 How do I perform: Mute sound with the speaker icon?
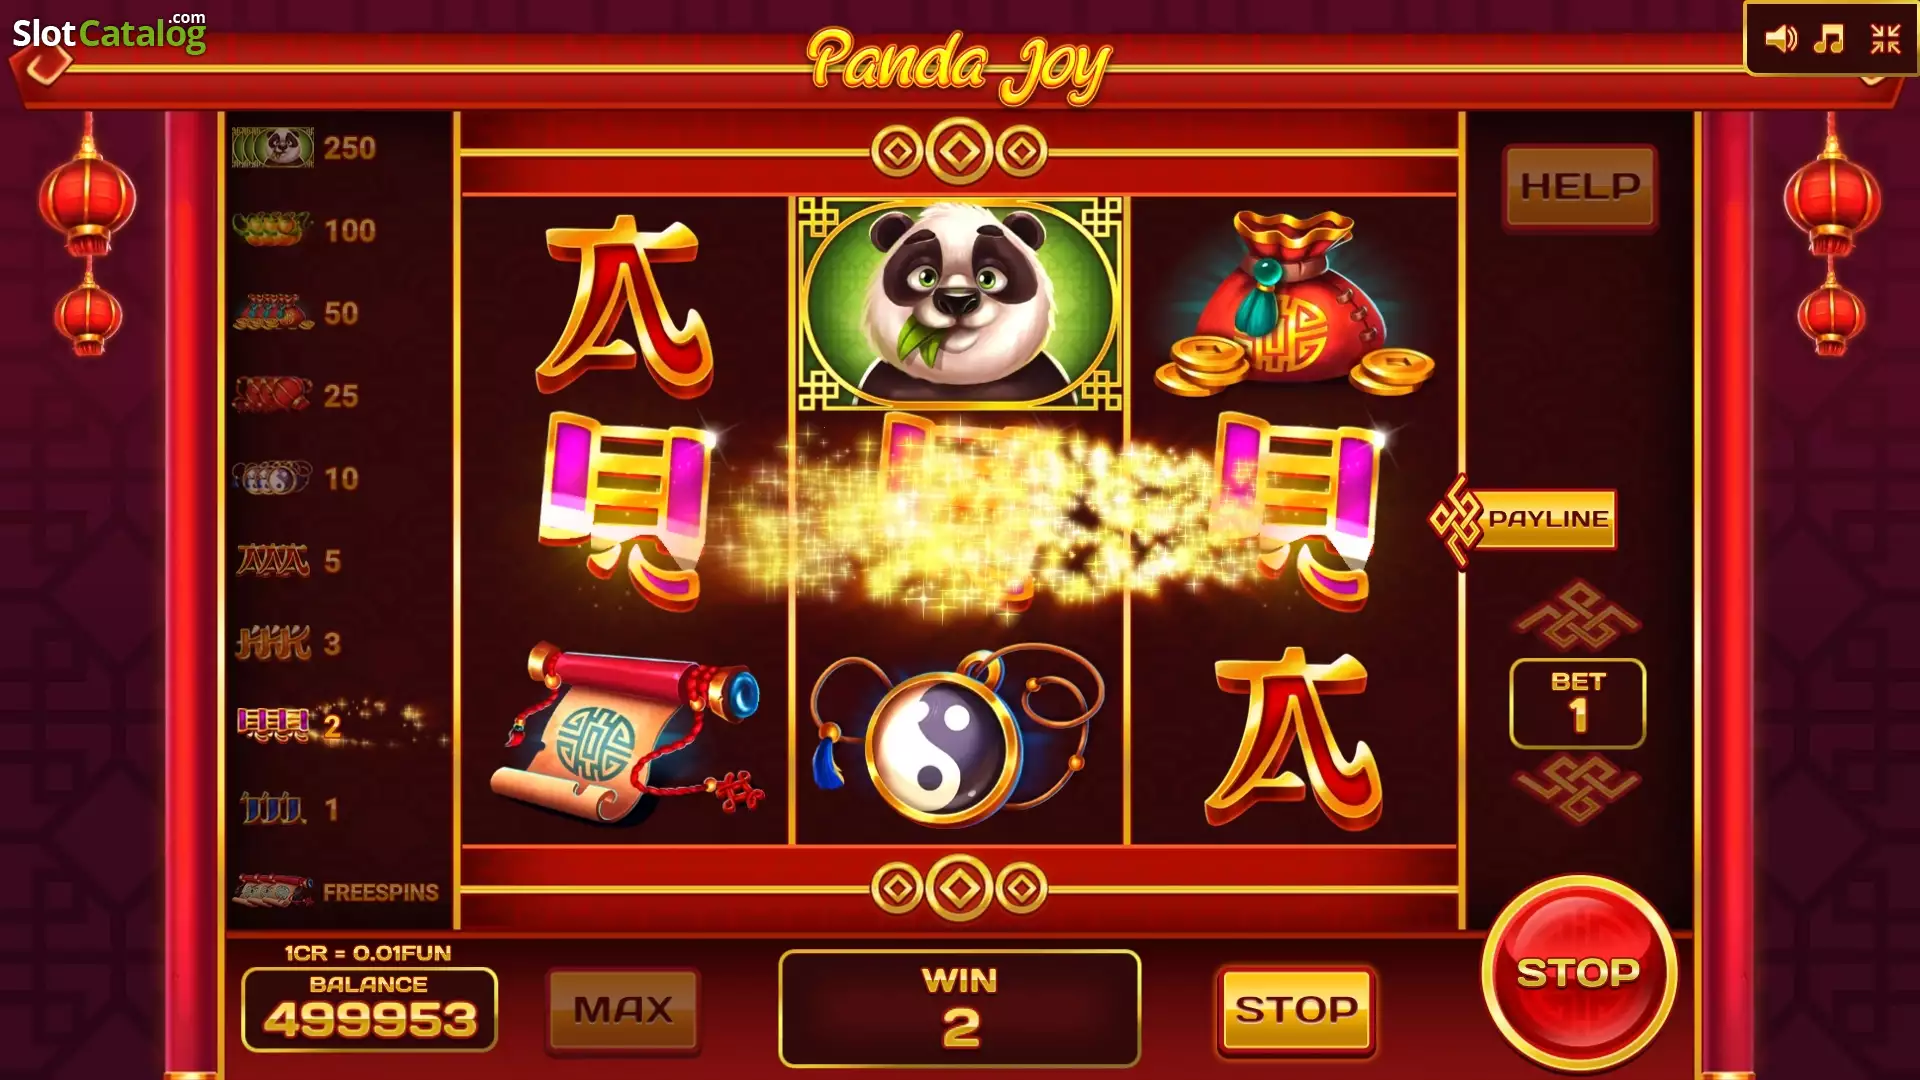[1781, 39]
